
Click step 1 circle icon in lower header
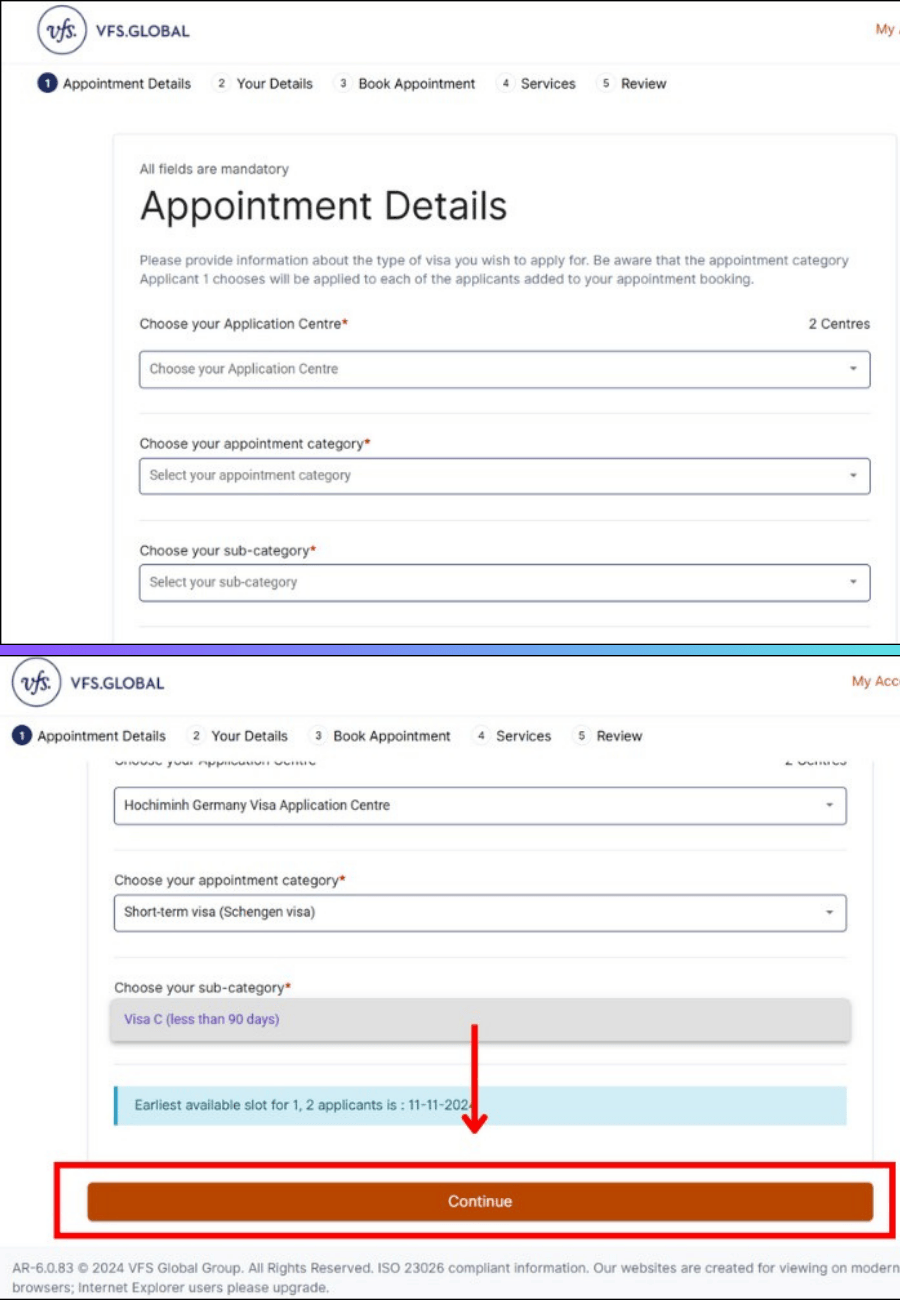[21, 736]
